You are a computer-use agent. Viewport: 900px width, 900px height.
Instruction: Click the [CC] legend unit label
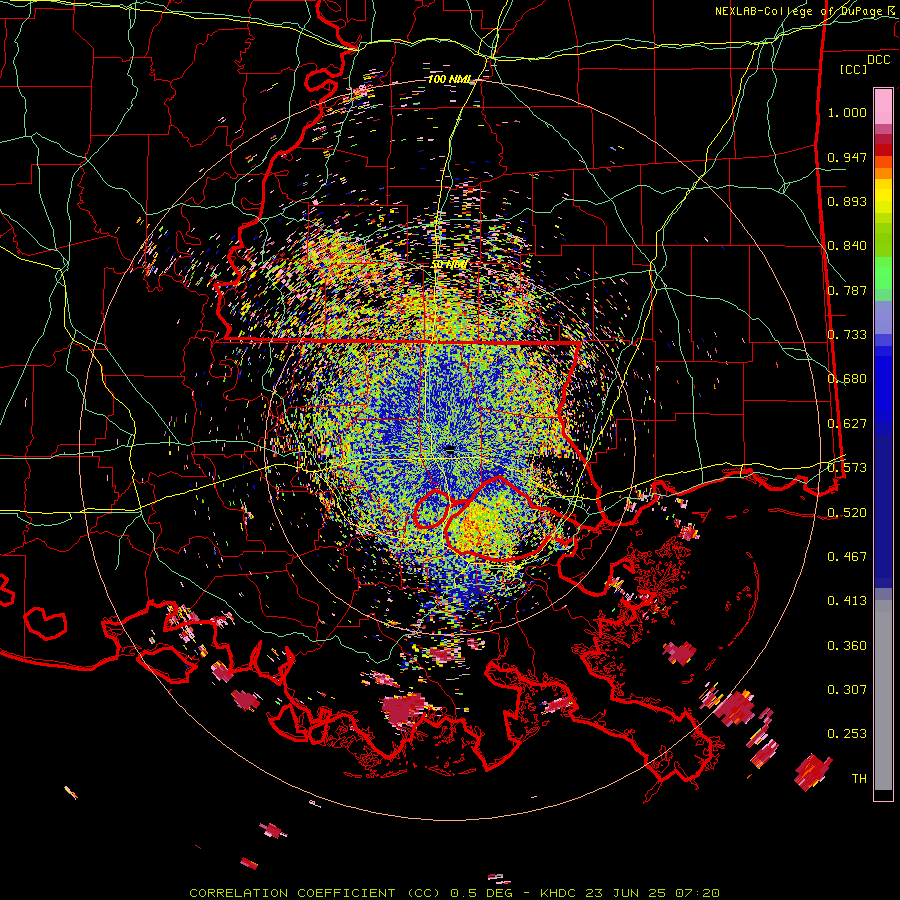[x=854, y=69]
